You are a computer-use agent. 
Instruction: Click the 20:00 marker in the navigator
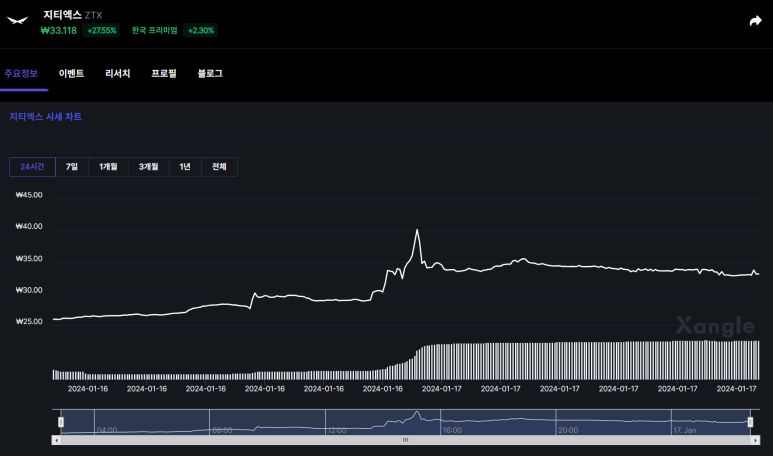click(x=568, y=430)
